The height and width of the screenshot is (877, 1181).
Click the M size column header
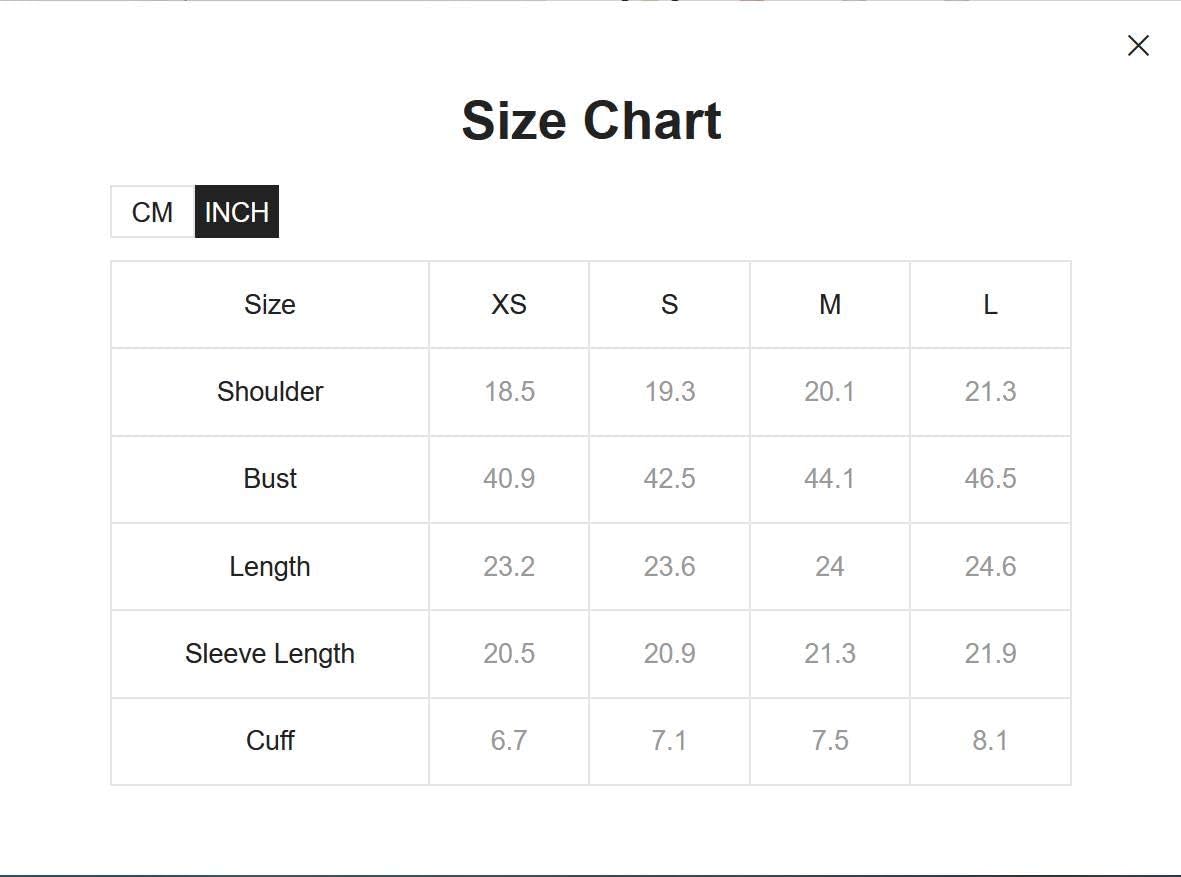coord(830,304)
